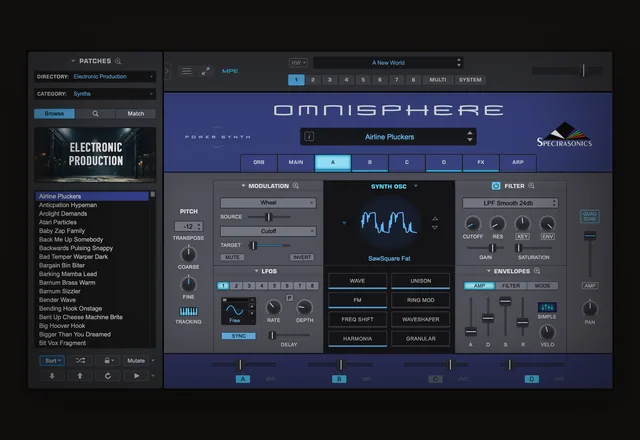Toggle modulation Invert button
Screen dimensions: 640x440
[x=302, y=257]
